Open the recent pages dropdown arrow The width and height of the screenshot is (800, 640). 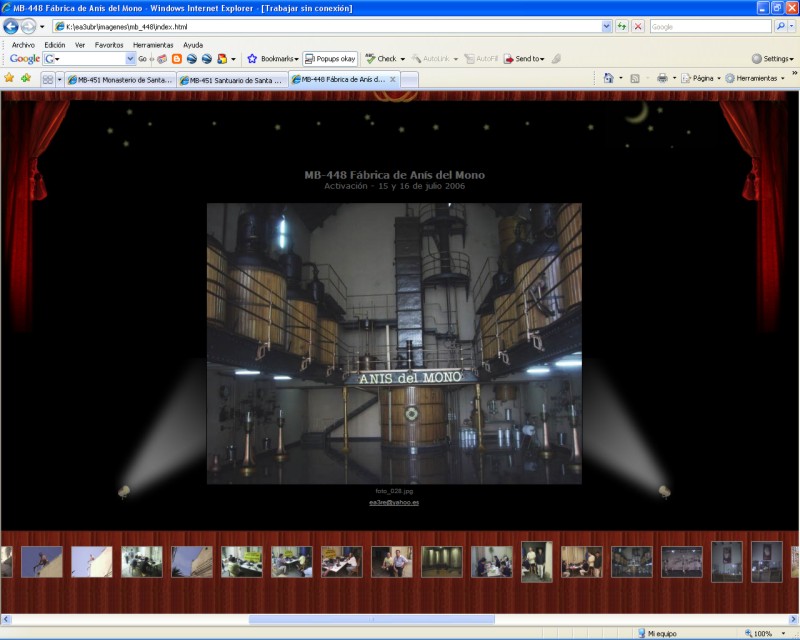tap(42, 27)
